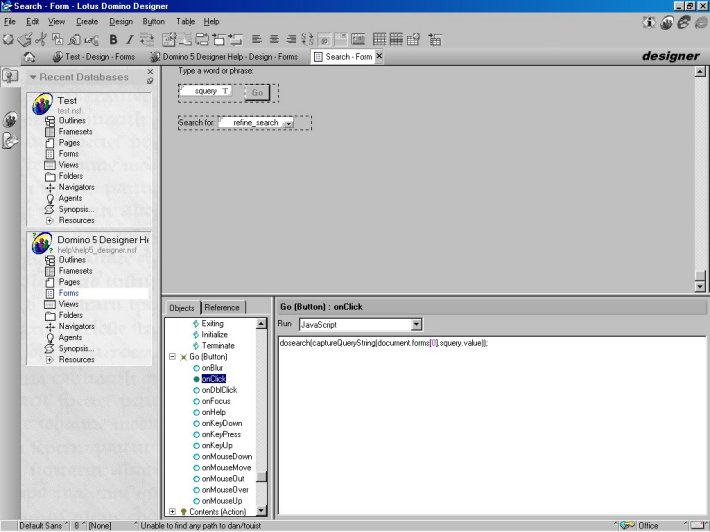
Task: Close the Search - Form tab
Action: 379,56
